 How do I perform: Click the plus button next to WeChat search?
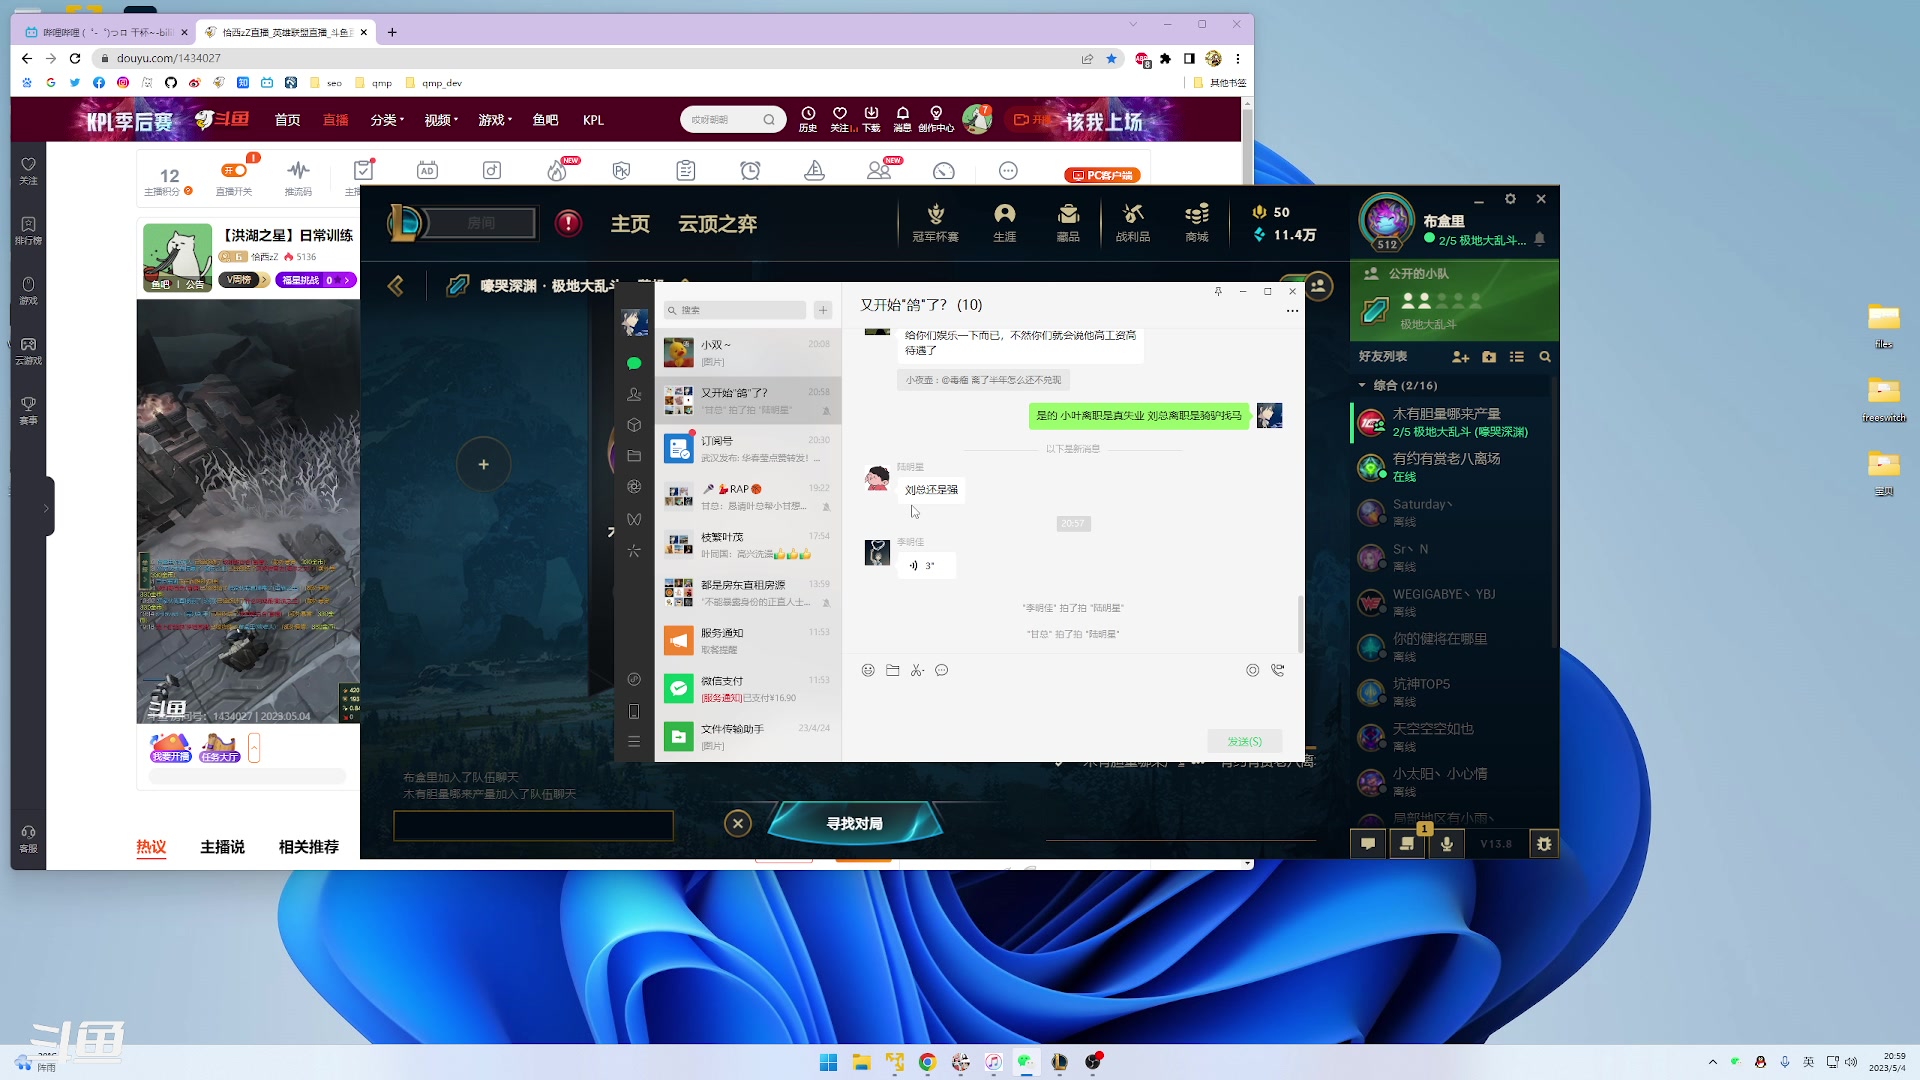pyautogui.click(x=823, y=310)
